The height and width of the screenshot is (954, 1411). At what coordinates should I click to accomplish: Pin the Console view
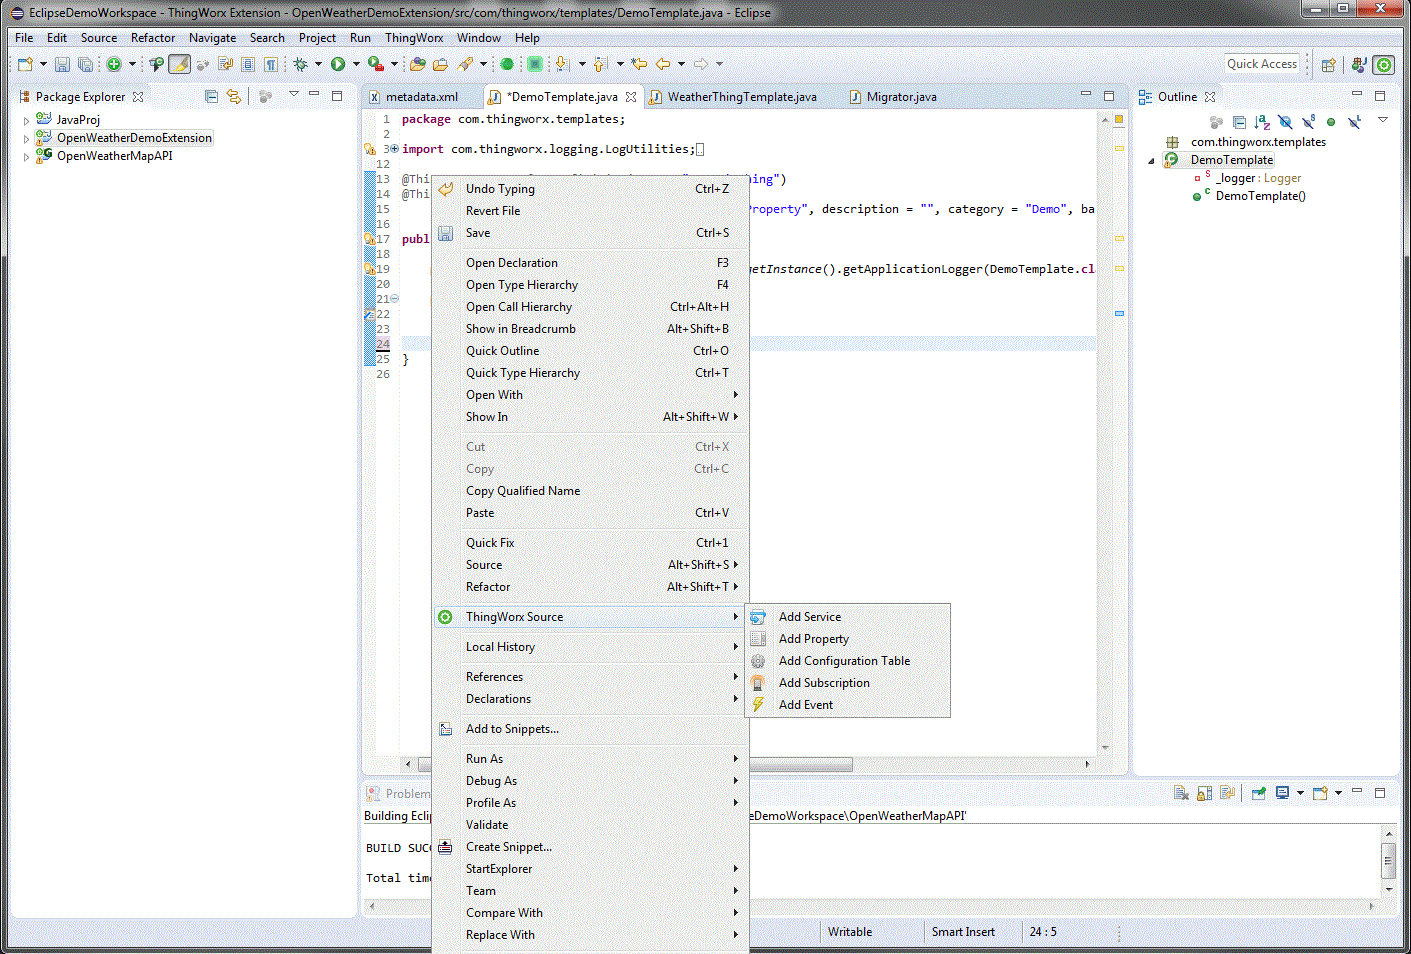click(1258, 791)
